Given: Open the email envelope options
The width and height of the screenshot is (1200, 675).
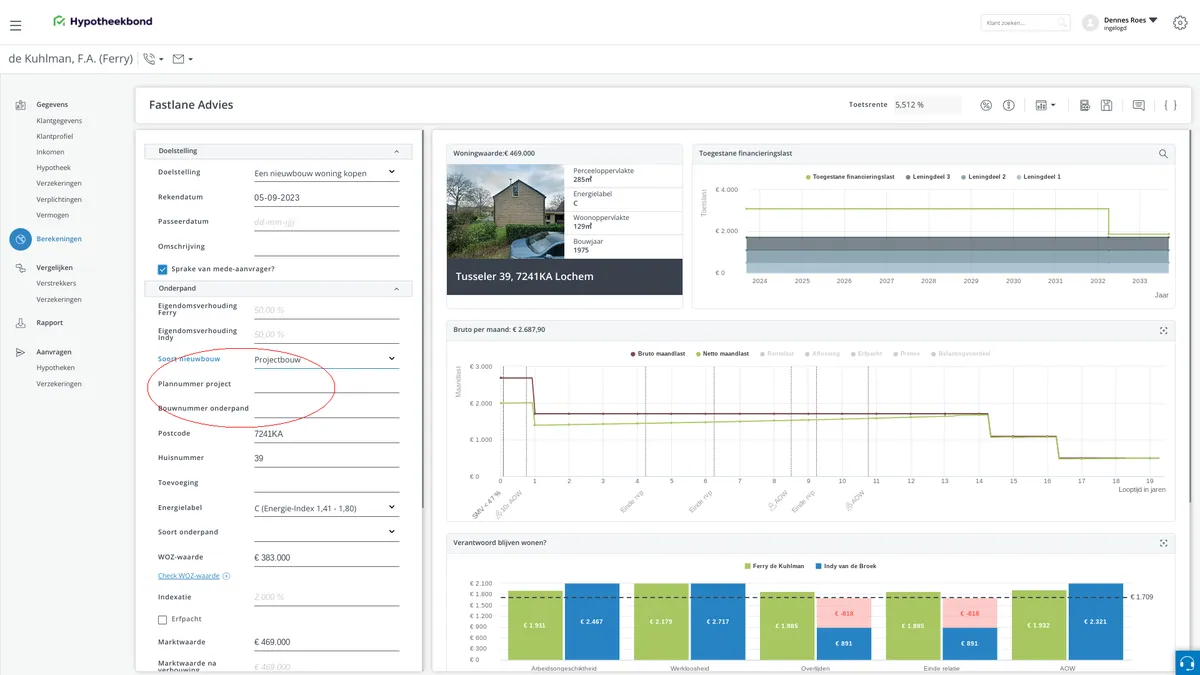Looking at the screenshot, I should tap(183, 59).
